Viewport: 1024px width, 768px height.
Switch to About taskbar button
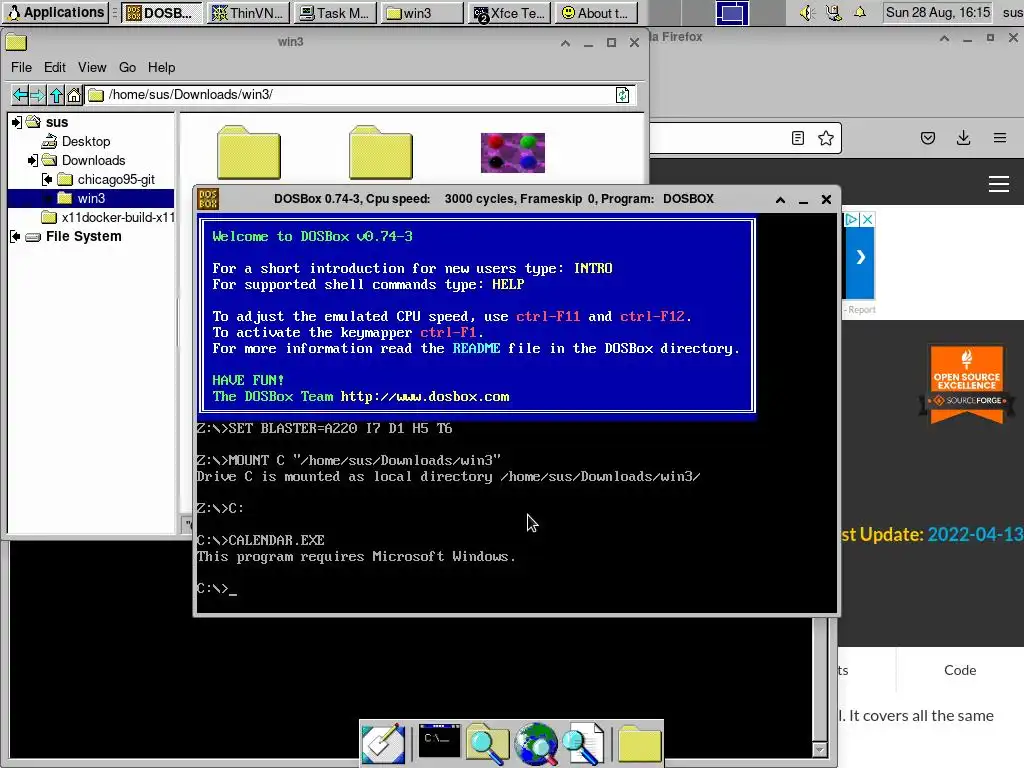pos(596,13)
